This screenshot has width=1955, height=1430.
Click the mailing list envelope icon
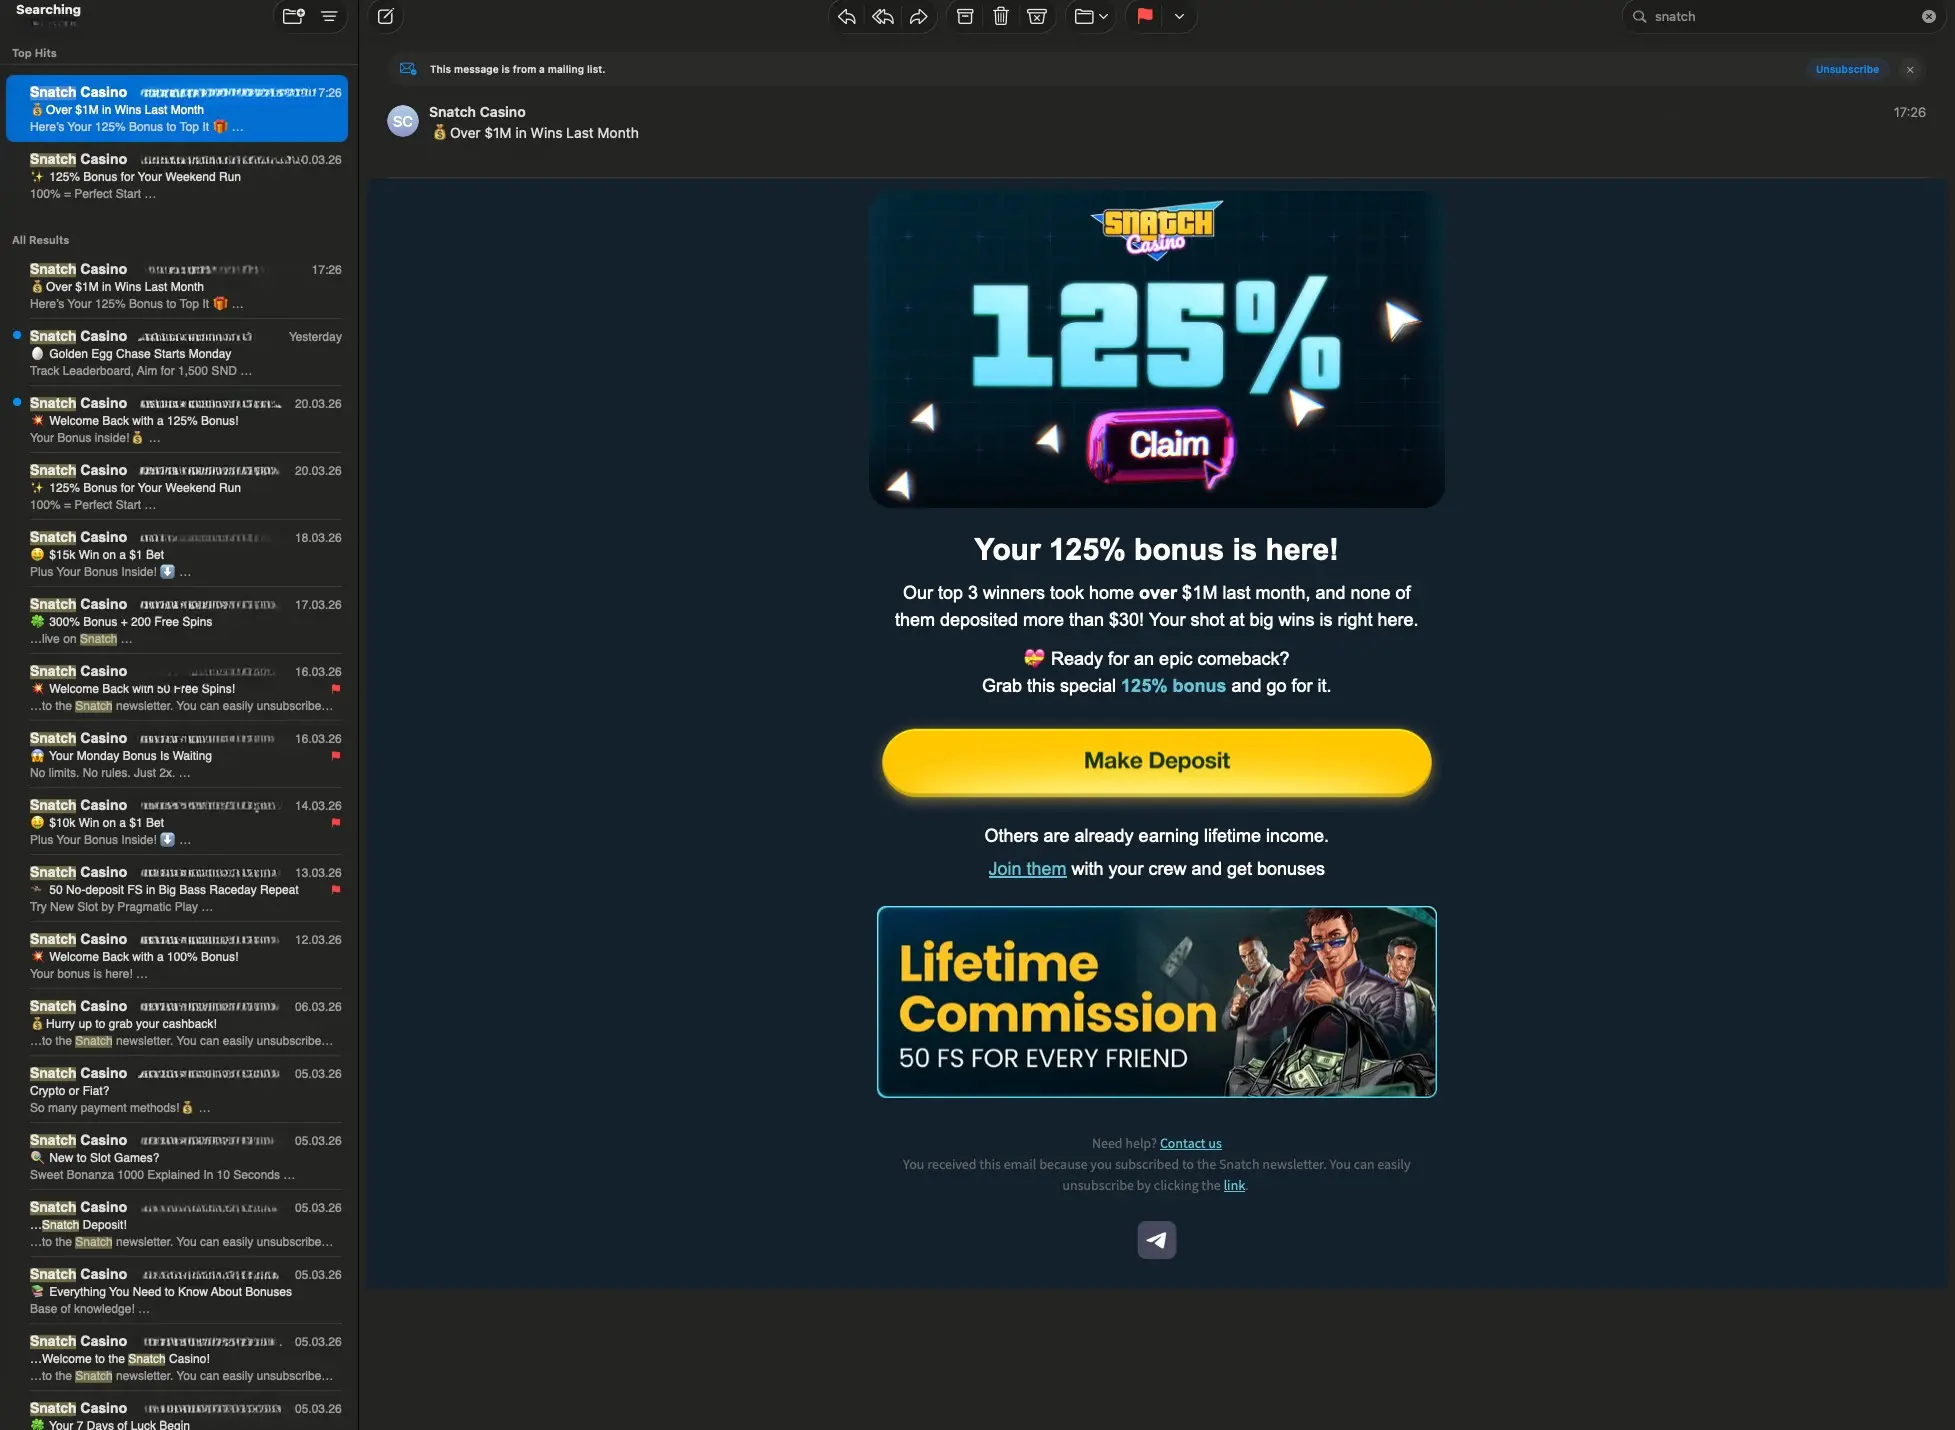pyautogui.click(x=408, y=69)
